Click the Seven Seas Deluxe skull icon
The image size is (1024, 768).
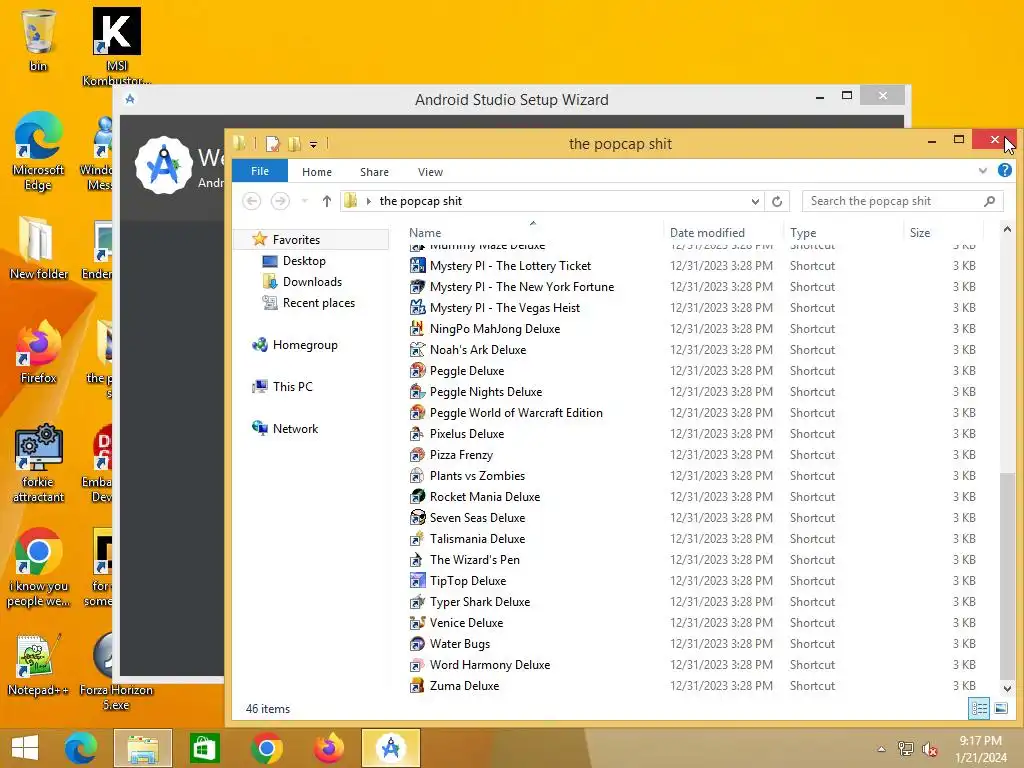[417, 518]
